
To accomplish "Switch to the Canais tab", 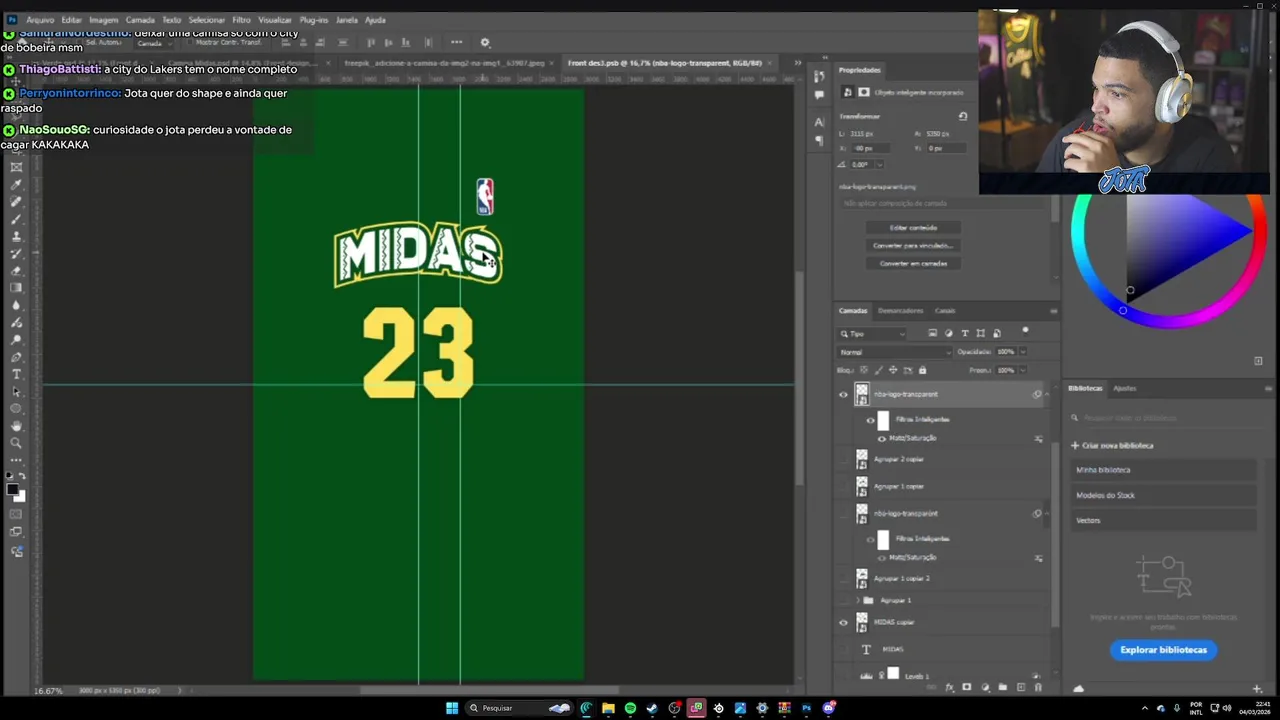I will pyautogui.click(x=945, y=311).
